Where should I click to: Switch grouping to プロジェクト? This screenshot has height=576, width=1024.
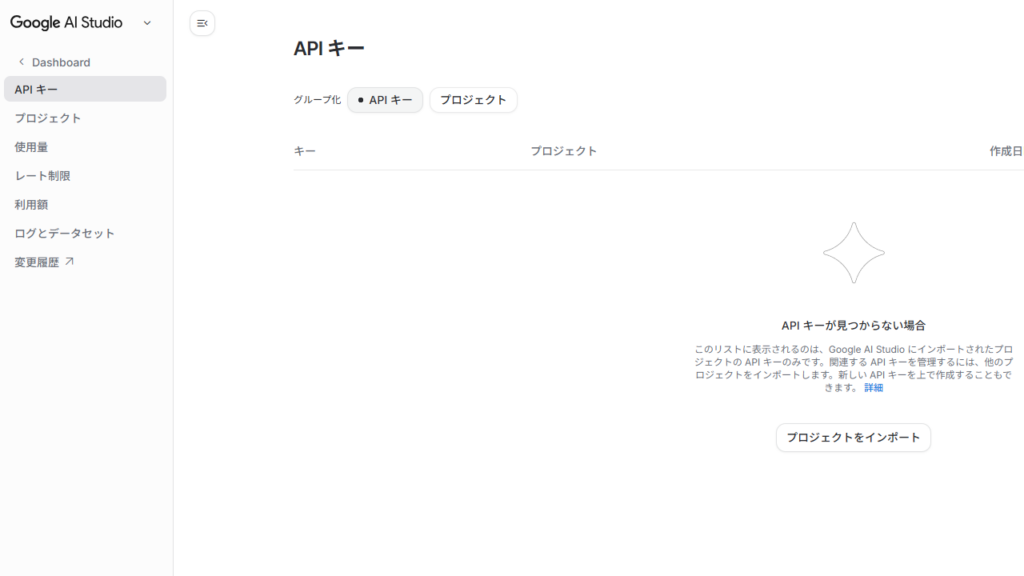[473, 100]
